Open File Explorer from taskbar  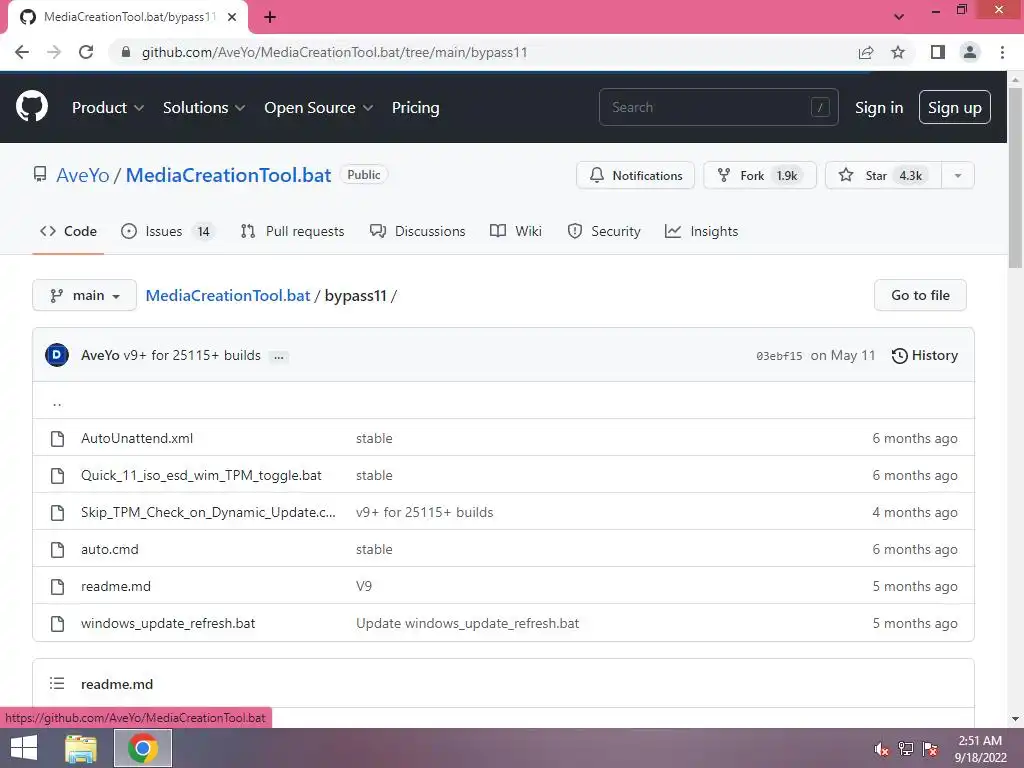(81, 748)
